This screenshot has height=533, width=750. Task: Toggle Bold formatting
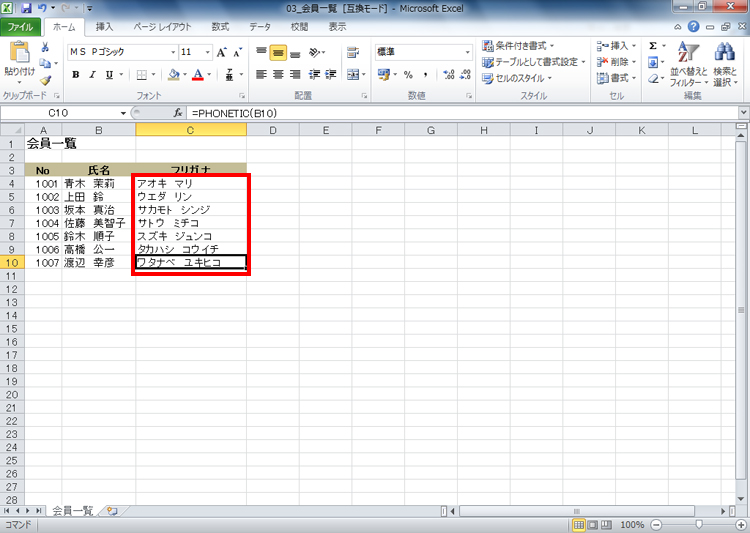[76, 75]
